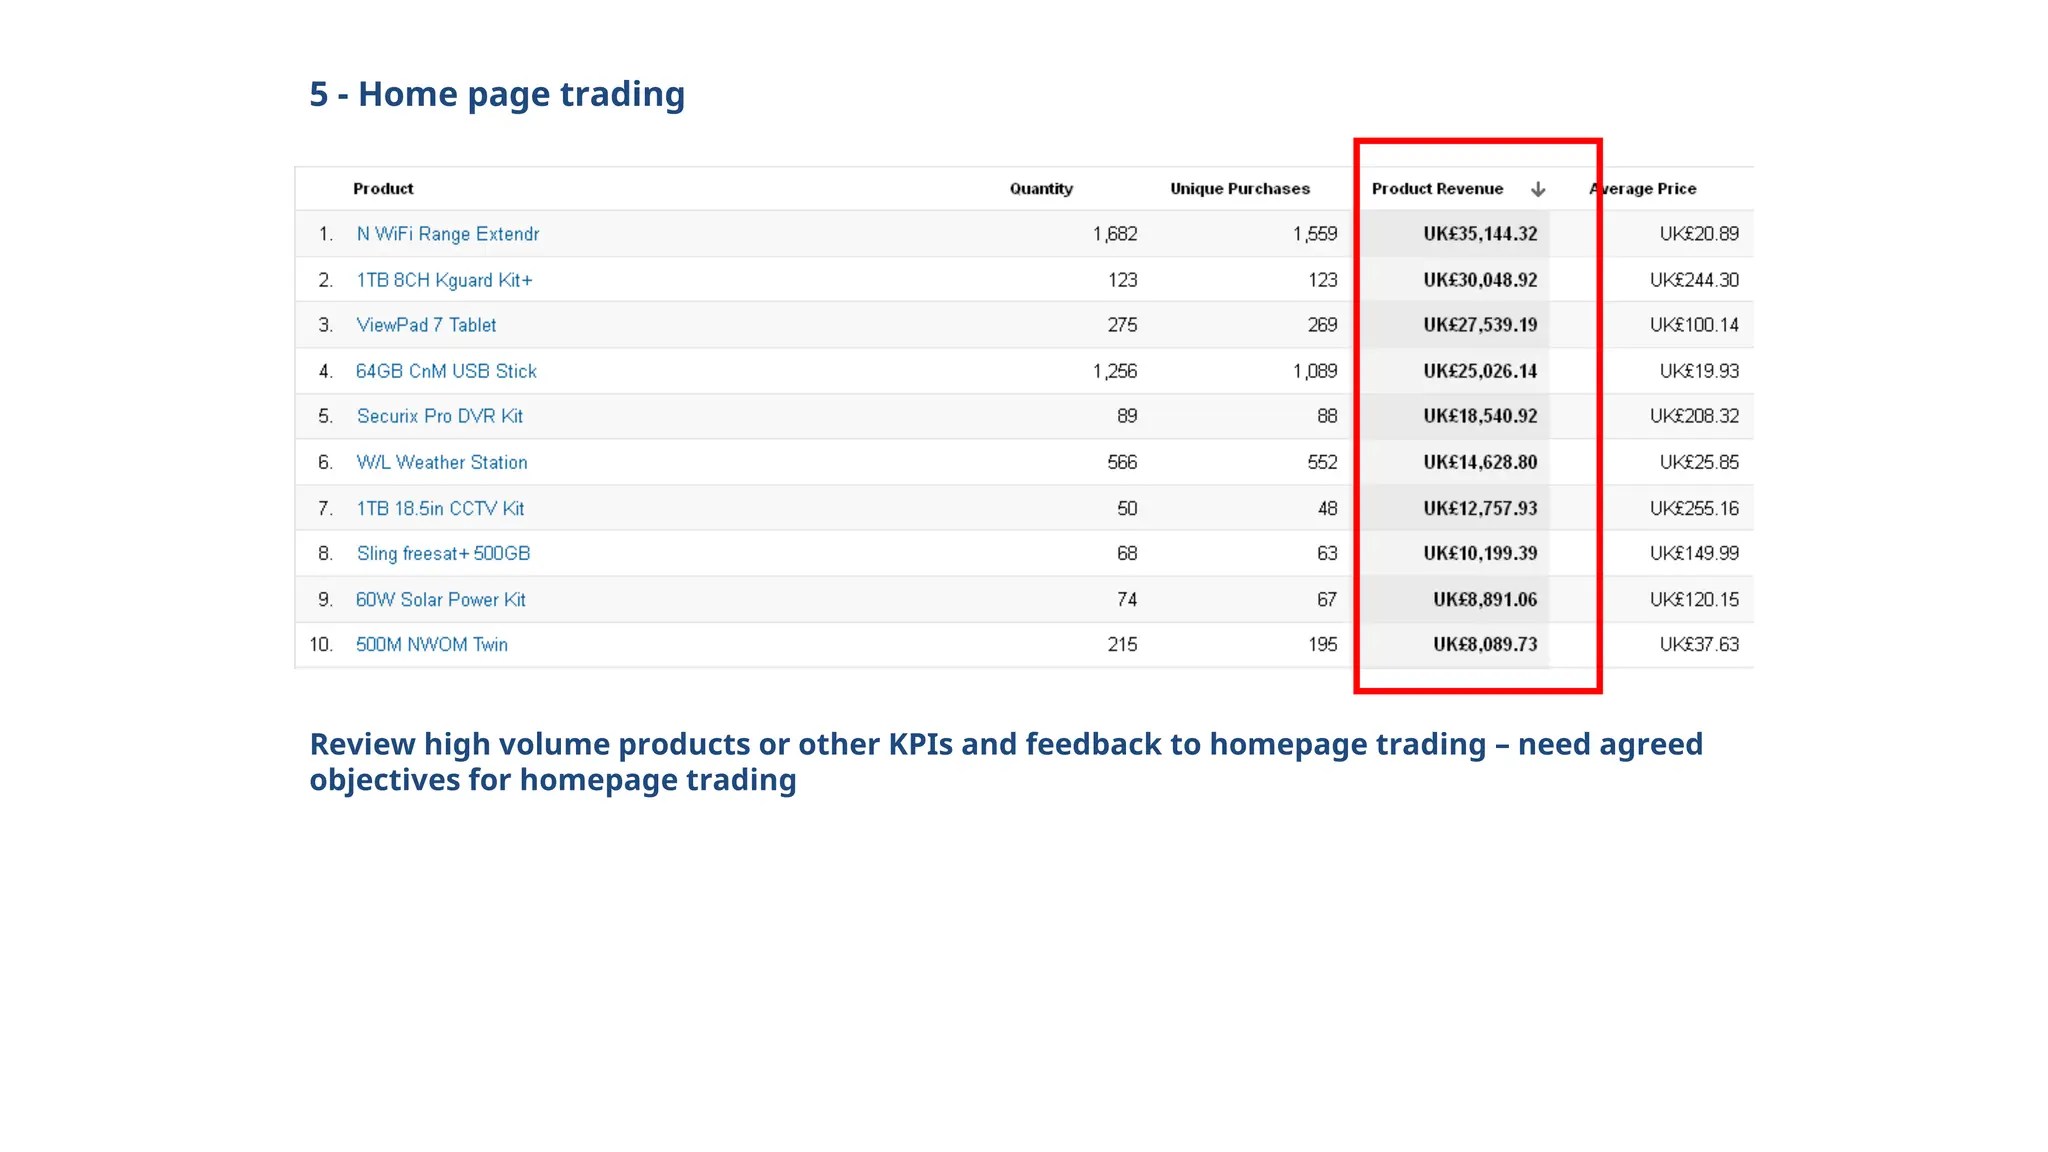2048x1152 pixels.
Task: Open the Sling freesat+ 500GB link
Action: coord(443,553)
